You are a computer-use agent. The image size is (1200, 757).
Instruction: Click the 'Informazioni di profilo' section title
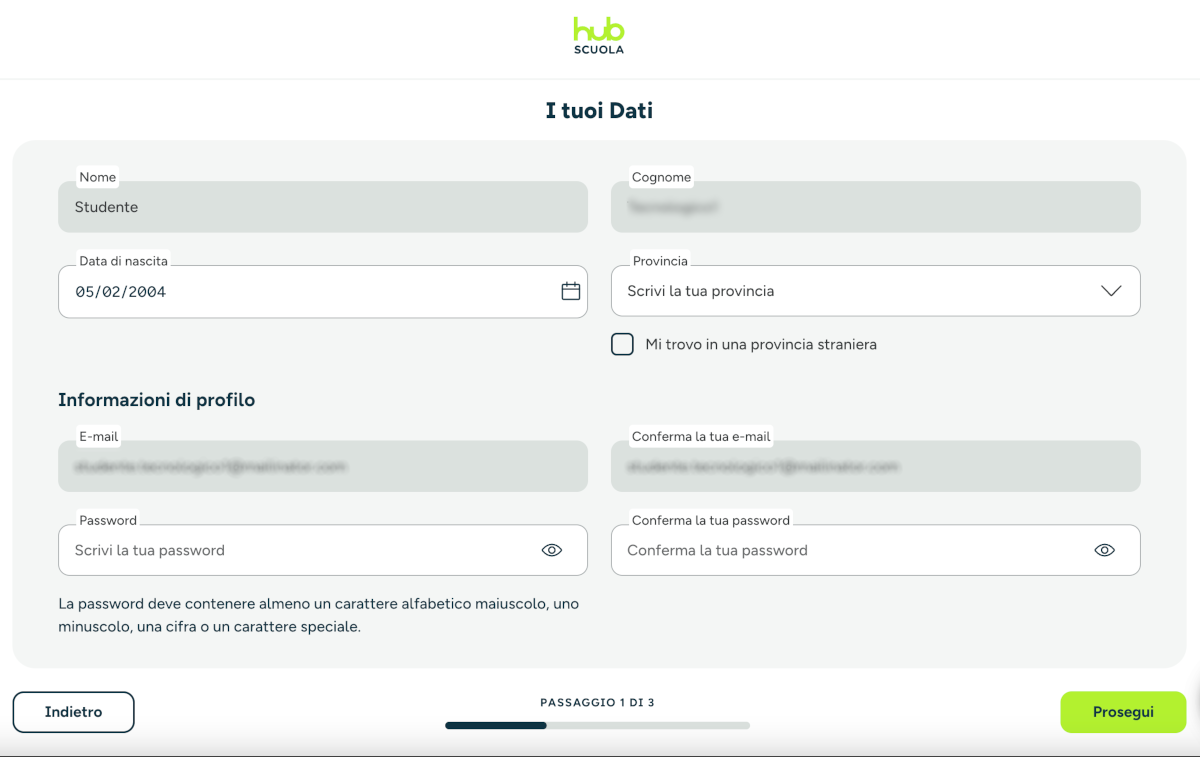[157, 400]
